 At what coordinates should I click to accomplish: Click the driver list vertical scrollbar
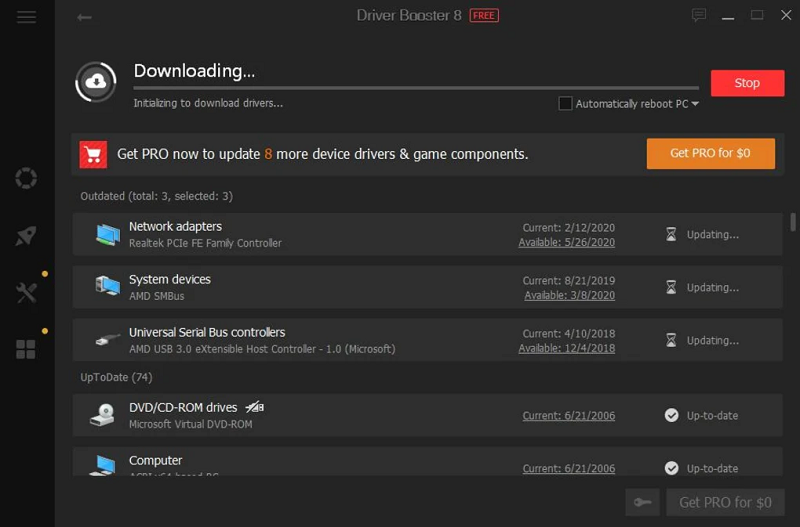click(793, 222)
